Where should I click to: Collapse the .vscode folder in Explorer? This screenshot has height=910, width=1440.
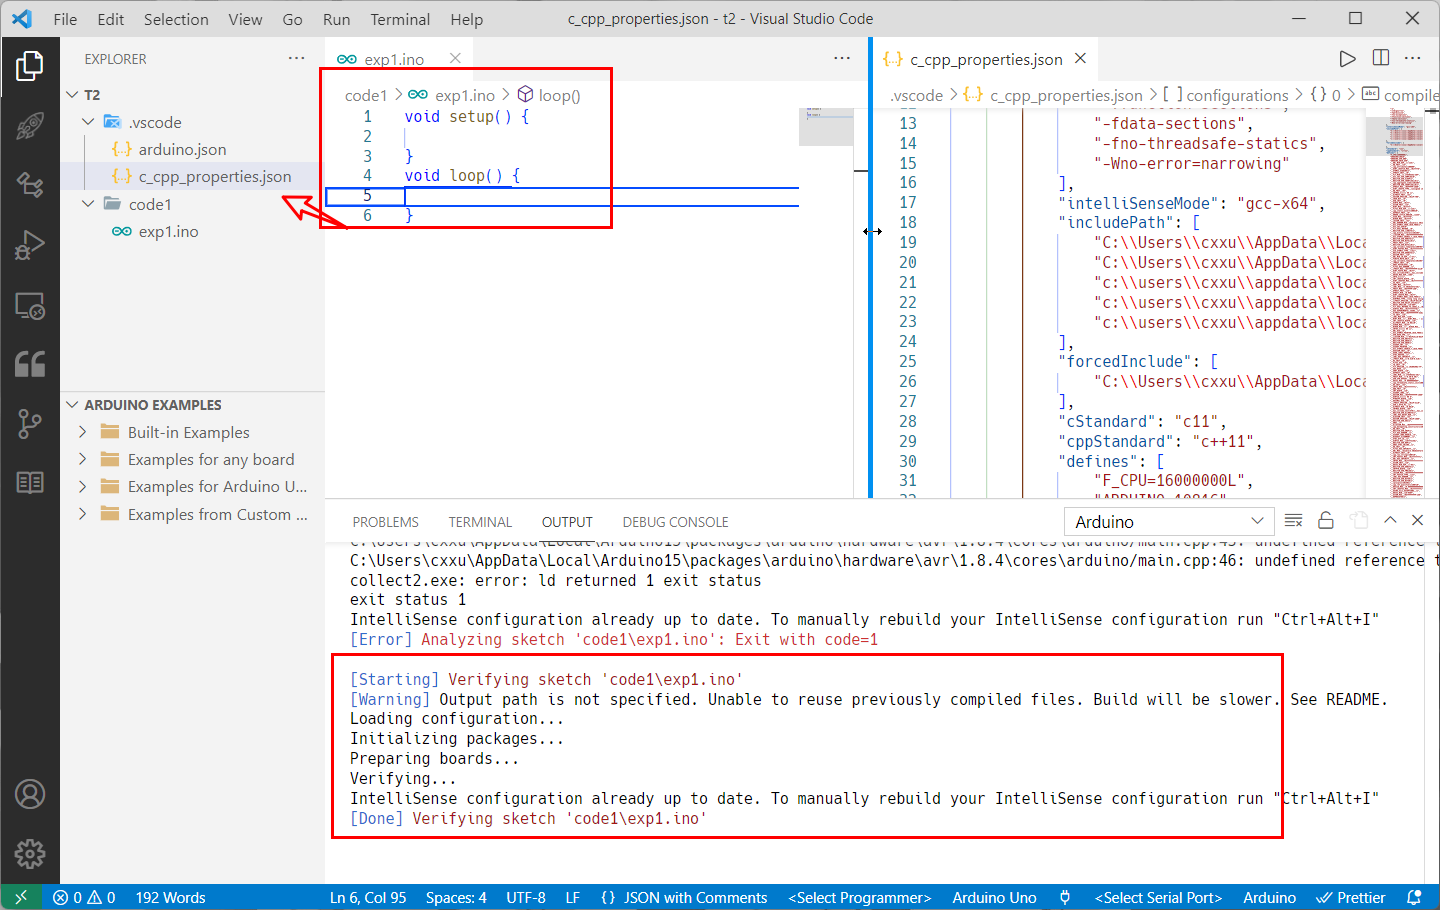click(88, 121)
